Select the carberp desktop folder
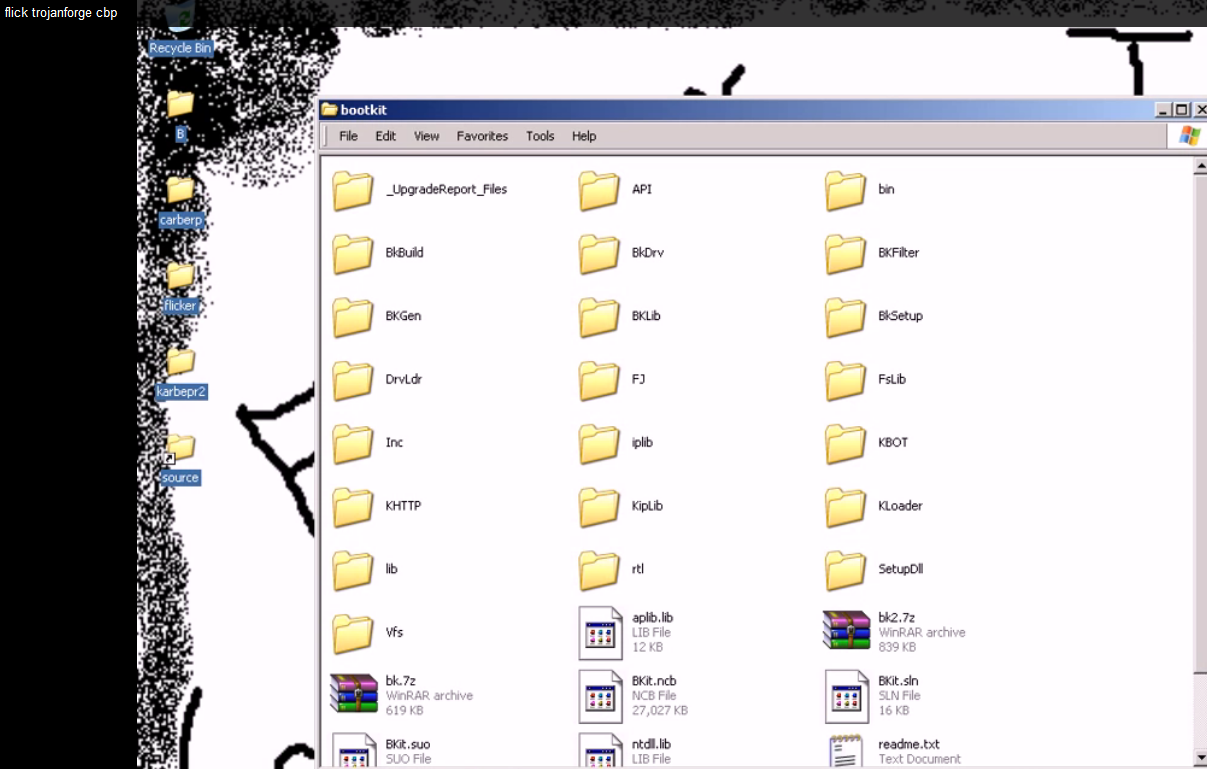 point(180,201)
